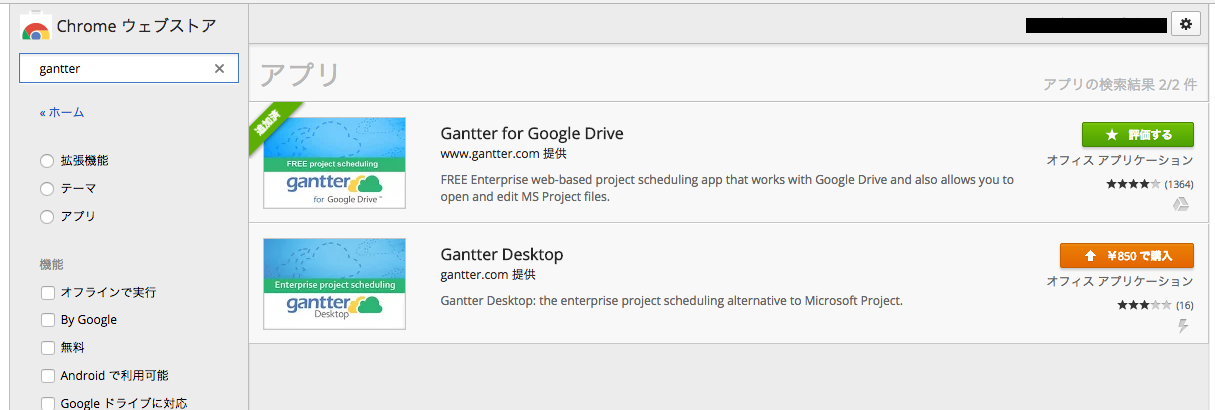Viewport: 1215px width, 410px height.
Task: Click the search field containing gantter
Action: click(x=120, y=69)
